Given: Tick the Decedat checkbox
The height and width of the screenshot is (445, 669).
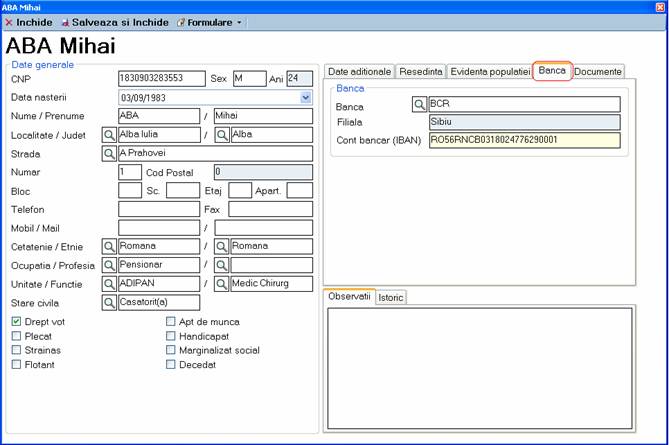Looking at the screenshot, I should click(x=171, y=365).
